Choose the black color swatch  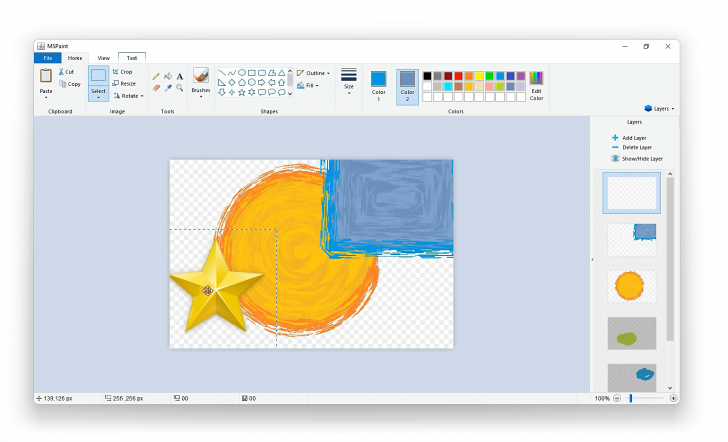click(427, 76)
